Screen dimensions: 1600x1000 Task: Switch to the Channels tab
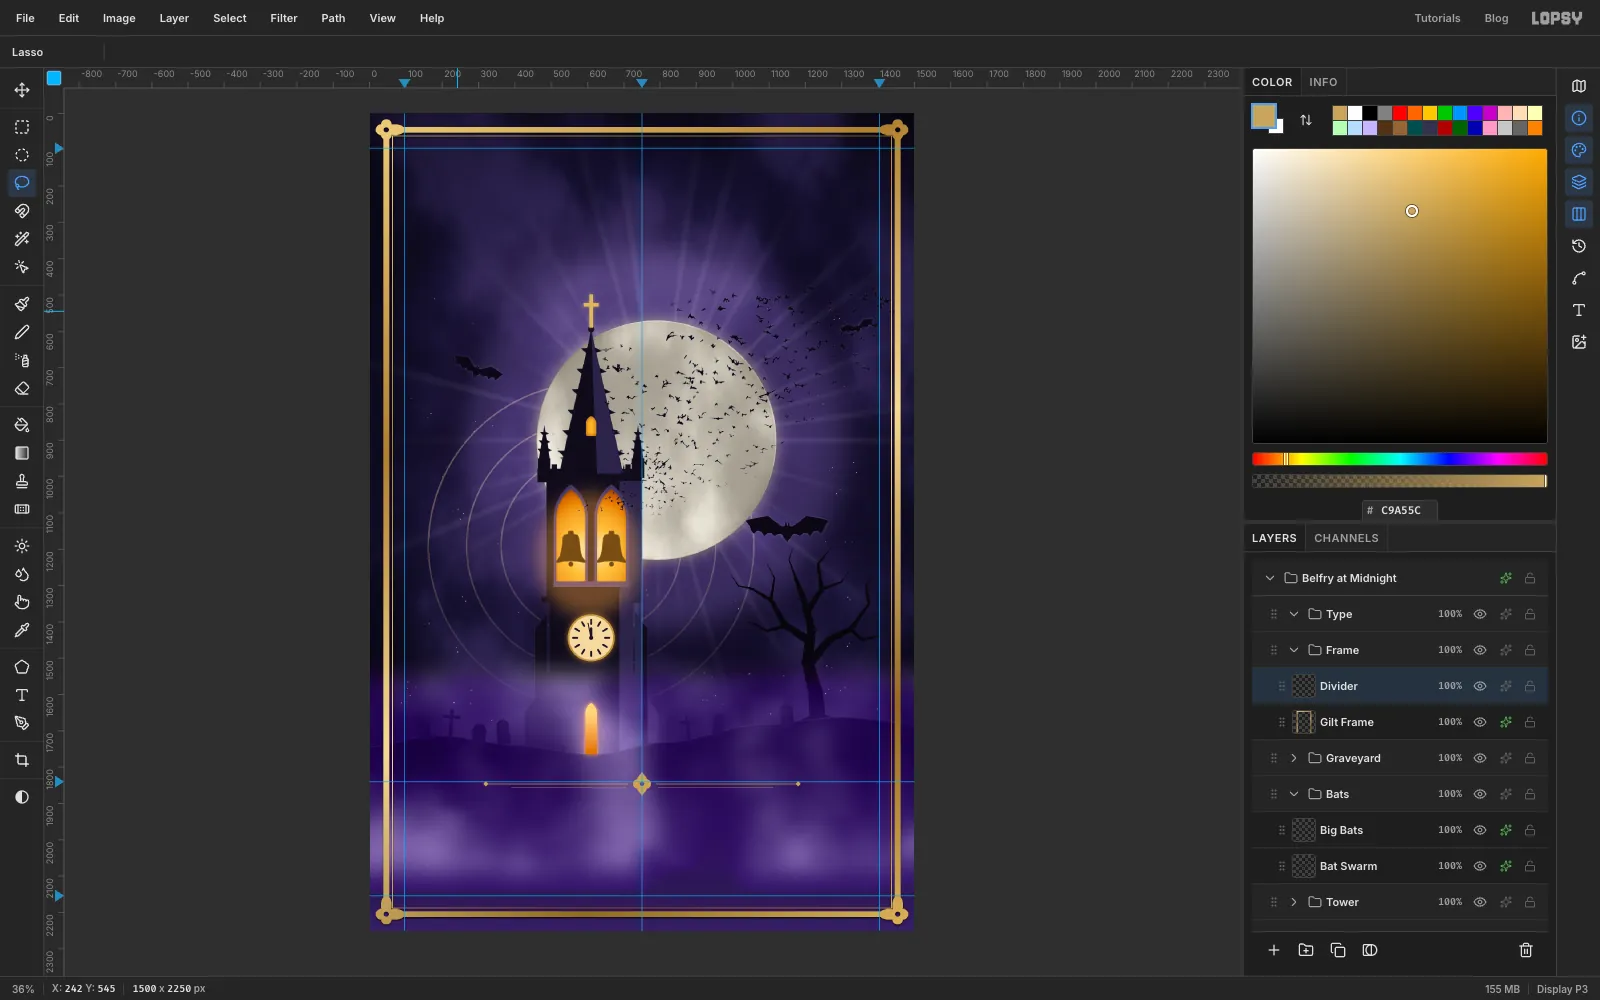pyautogui.click(x=1346, y=538)
